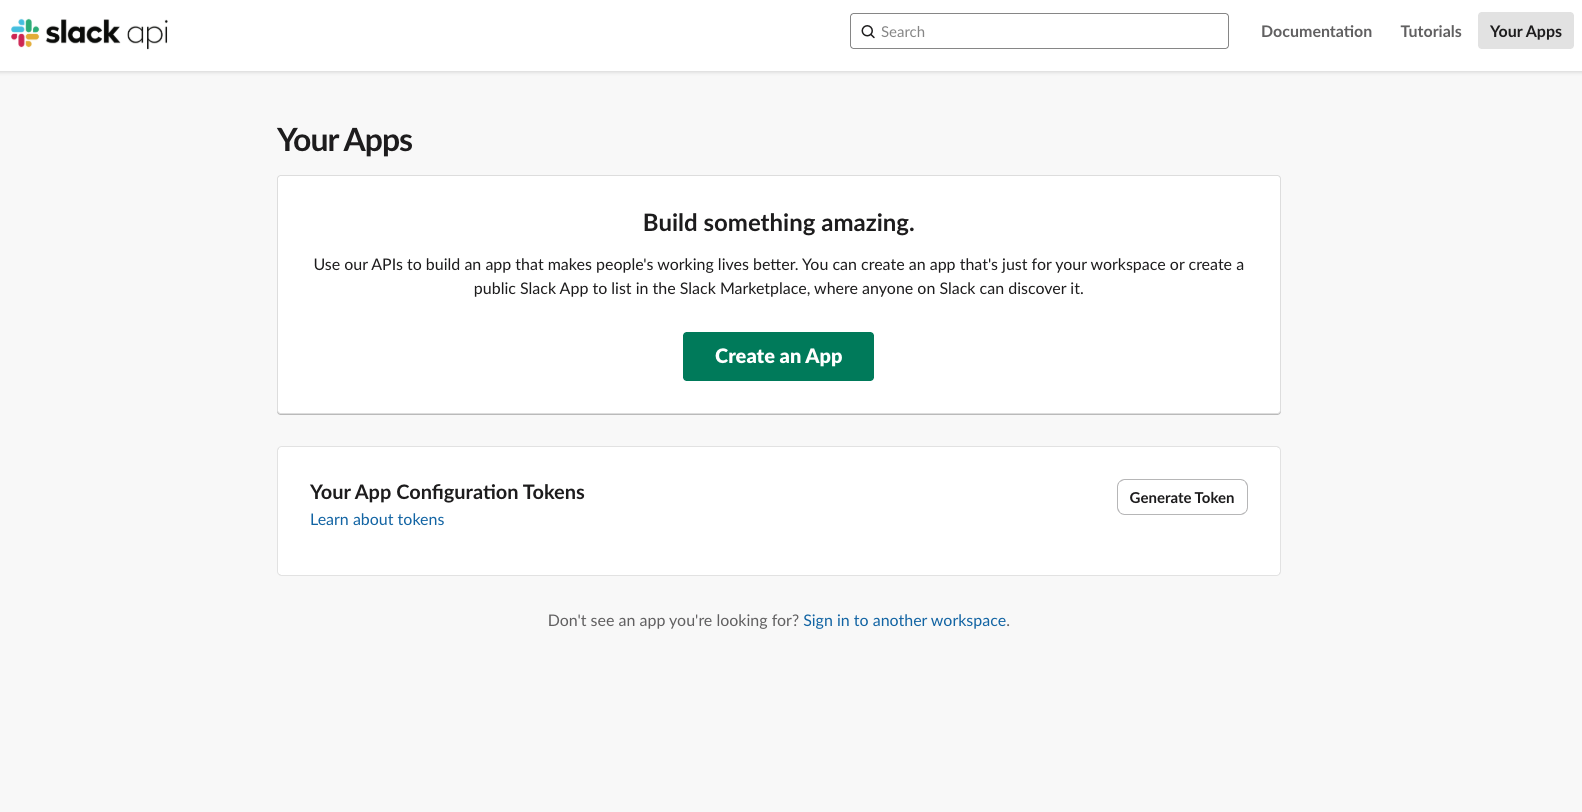Click the Generate Token button

coord(1182,497)
